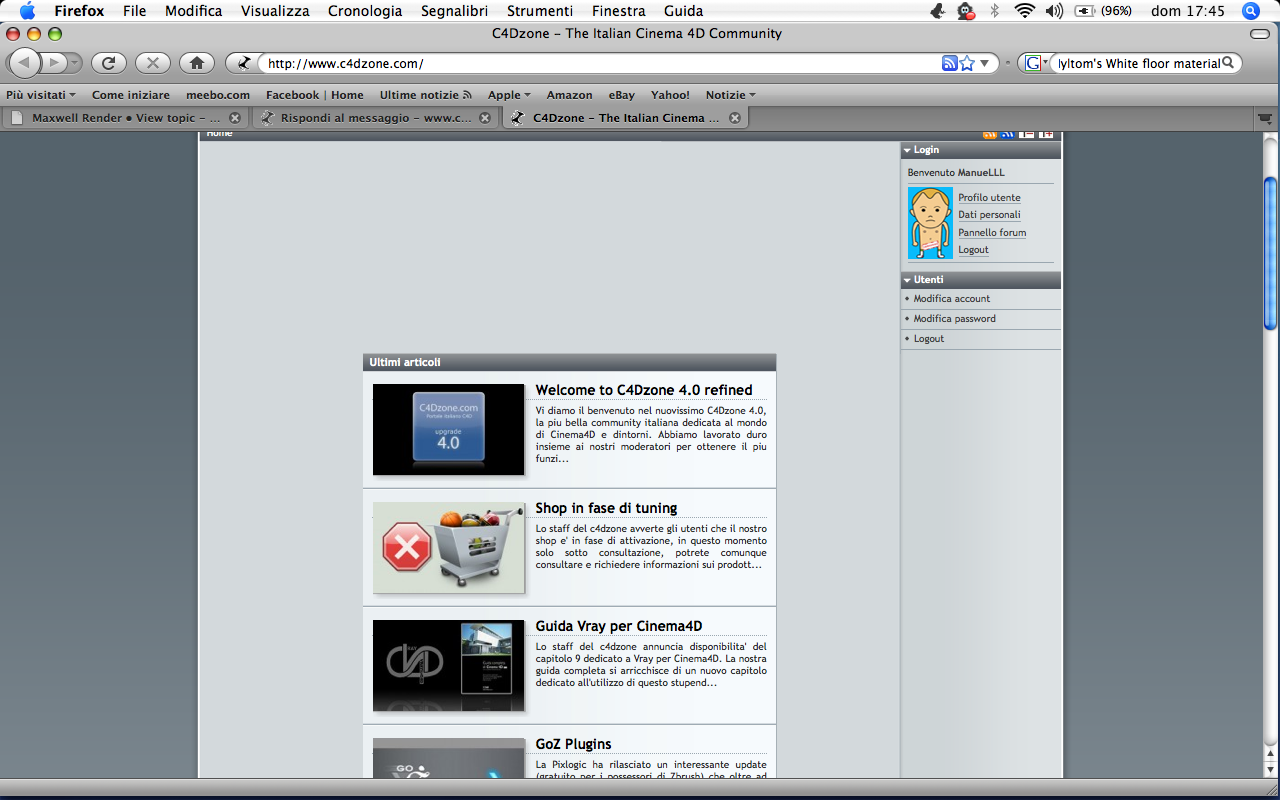The image size is (1280, 800).
Task: Open Spotlight search in the menu bar
Action: (x=1250, y=11)
